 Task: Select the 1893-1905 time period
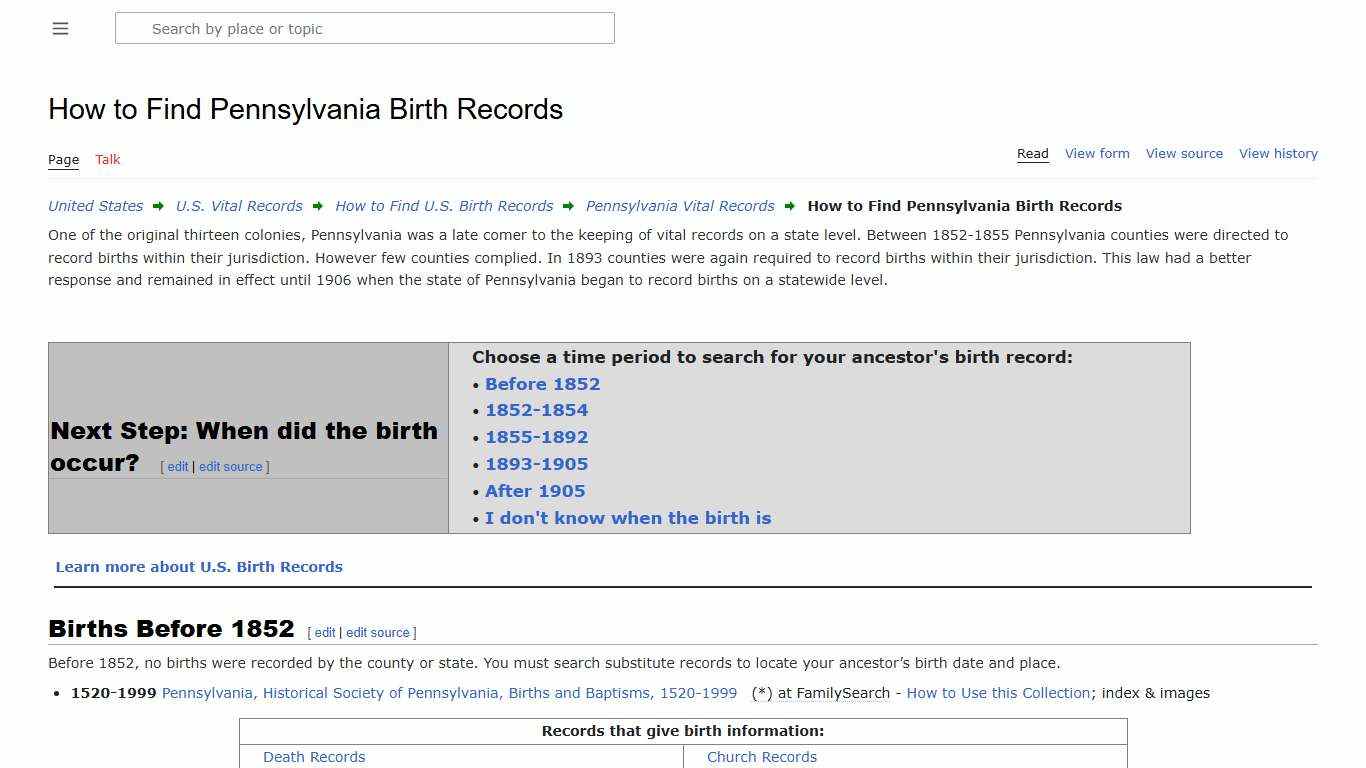pos(536,464)
